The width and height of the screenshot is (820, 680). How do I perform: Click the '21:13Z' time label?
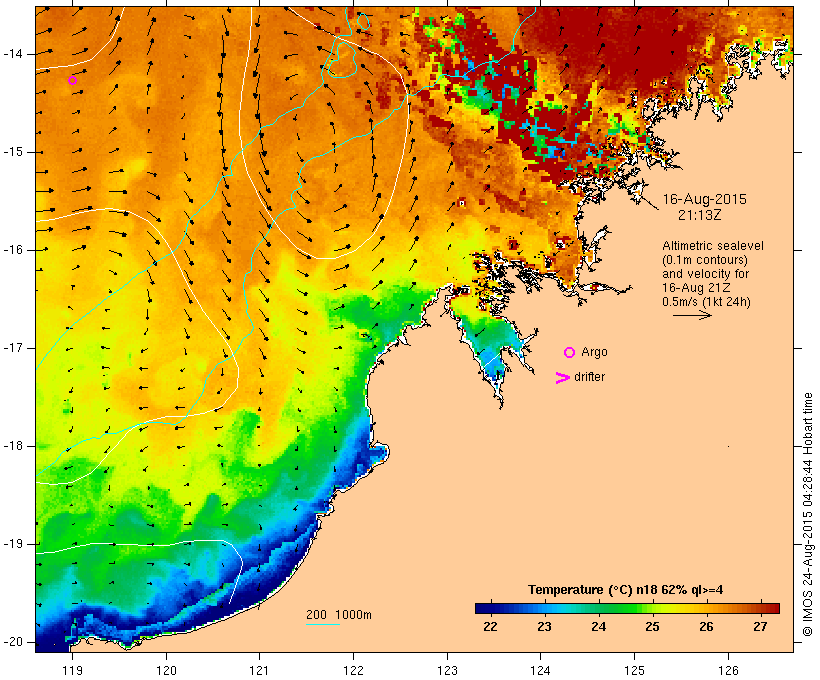pyautogui.click(x=700, y=215)
